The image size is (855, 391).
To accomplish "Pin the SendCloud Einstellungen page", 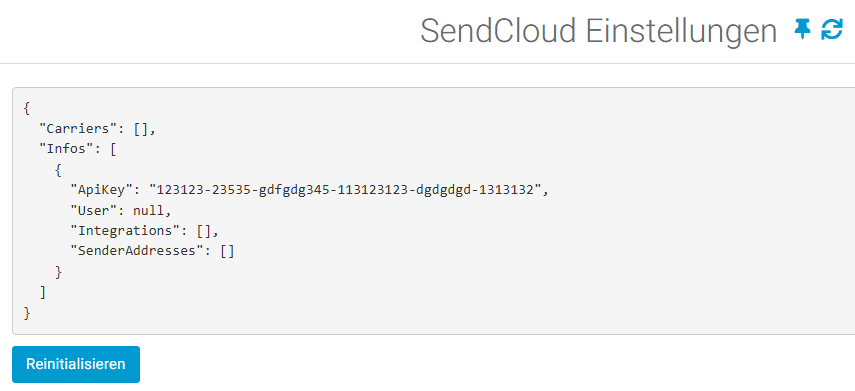I will tap(802, 29).
